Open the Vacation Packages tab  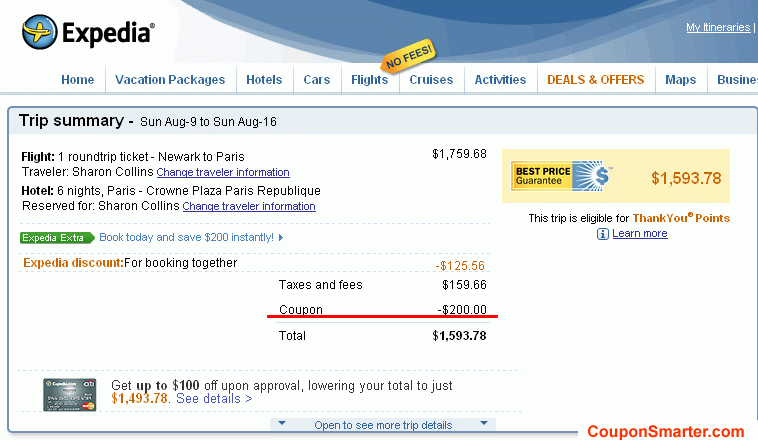(x=169, y=80)
